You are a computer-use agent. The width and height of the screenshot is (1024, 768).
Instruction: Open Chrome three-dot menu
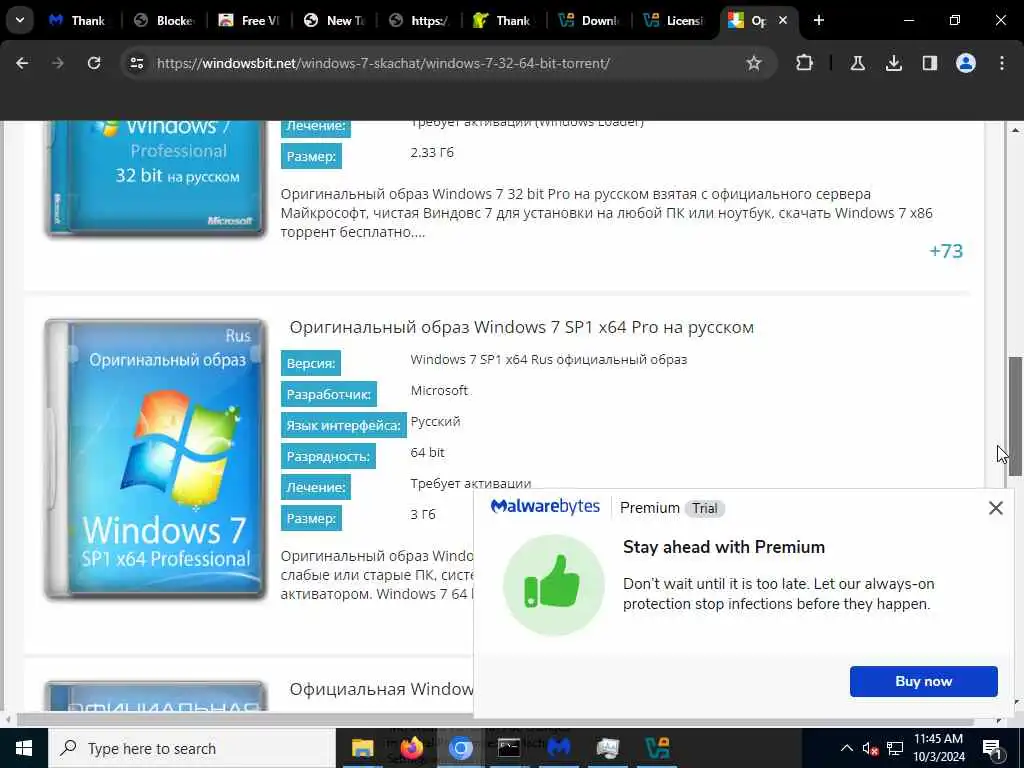coord(1002,63)
